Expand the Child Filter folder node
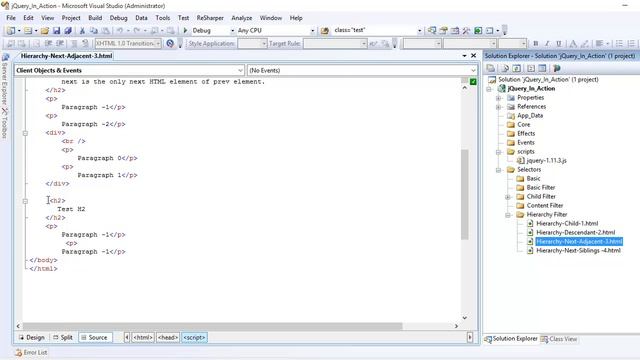Viewport: 640px width, 360px height. coord(508,197)
